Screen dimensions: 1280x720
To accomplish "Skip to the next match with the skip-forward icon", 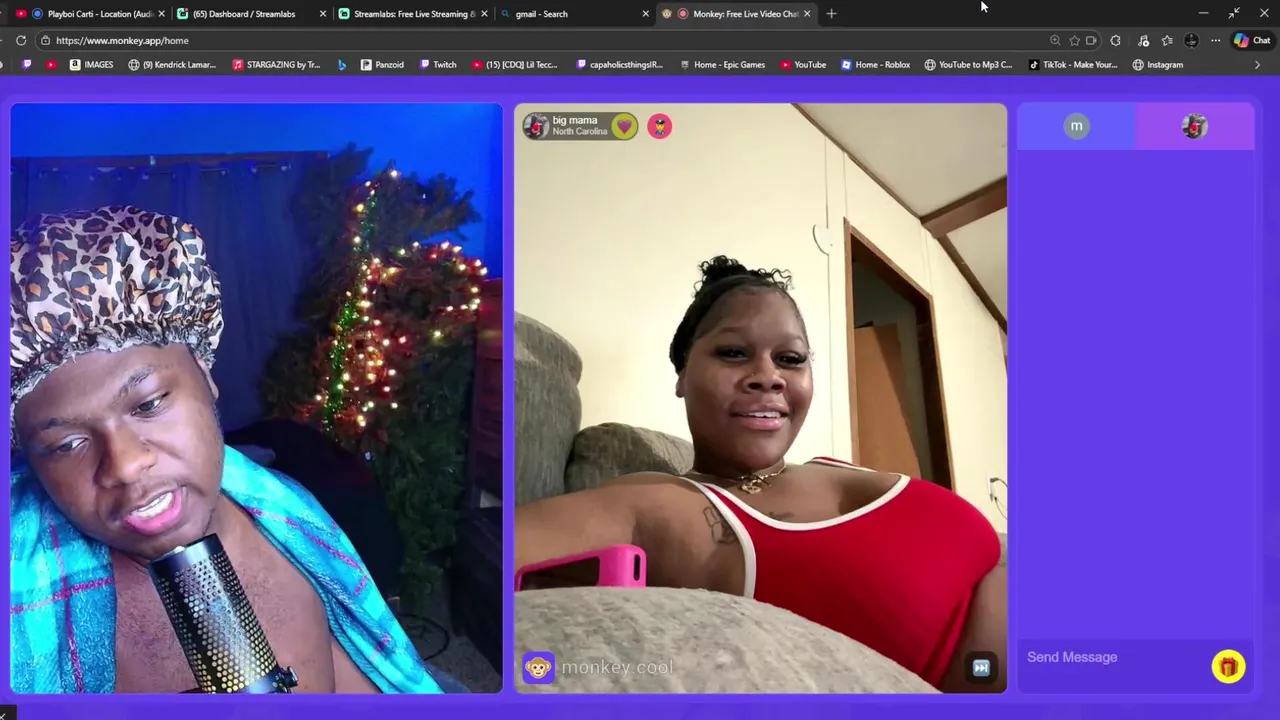I will (x=981, y=668).
